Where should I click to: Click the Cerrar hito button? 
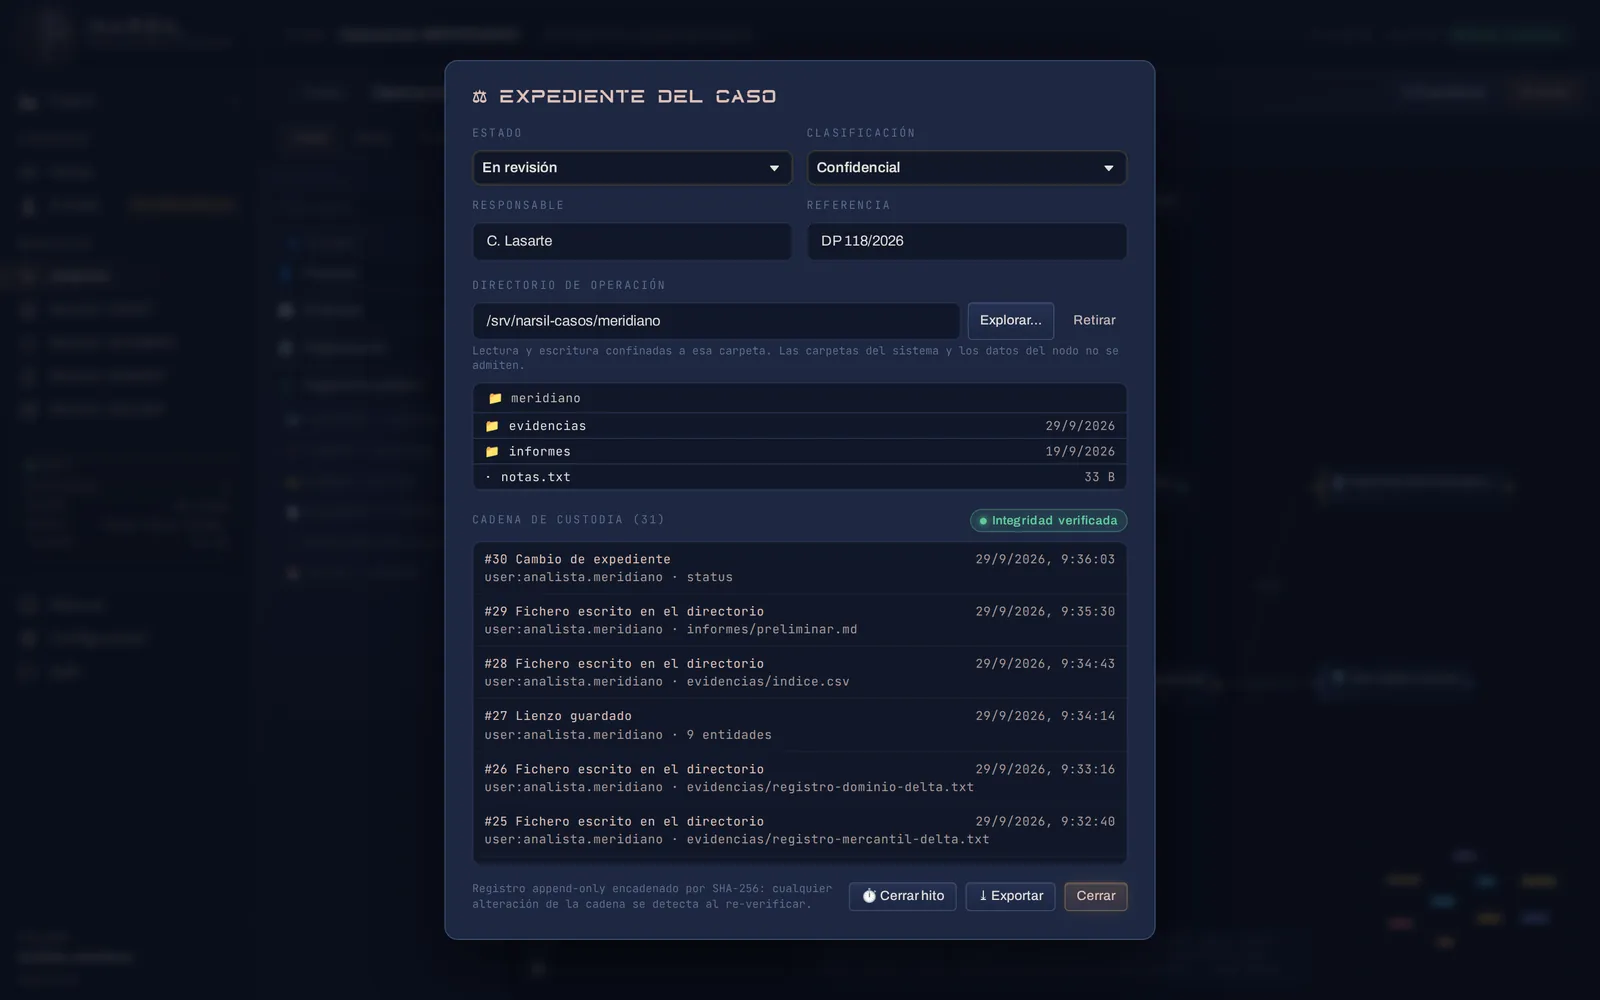[903, 896]
